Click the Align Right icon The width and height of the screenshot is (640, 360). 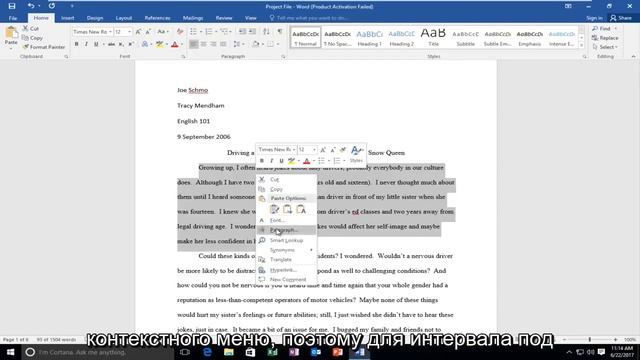pyautogui.click(x=213, y=44)
